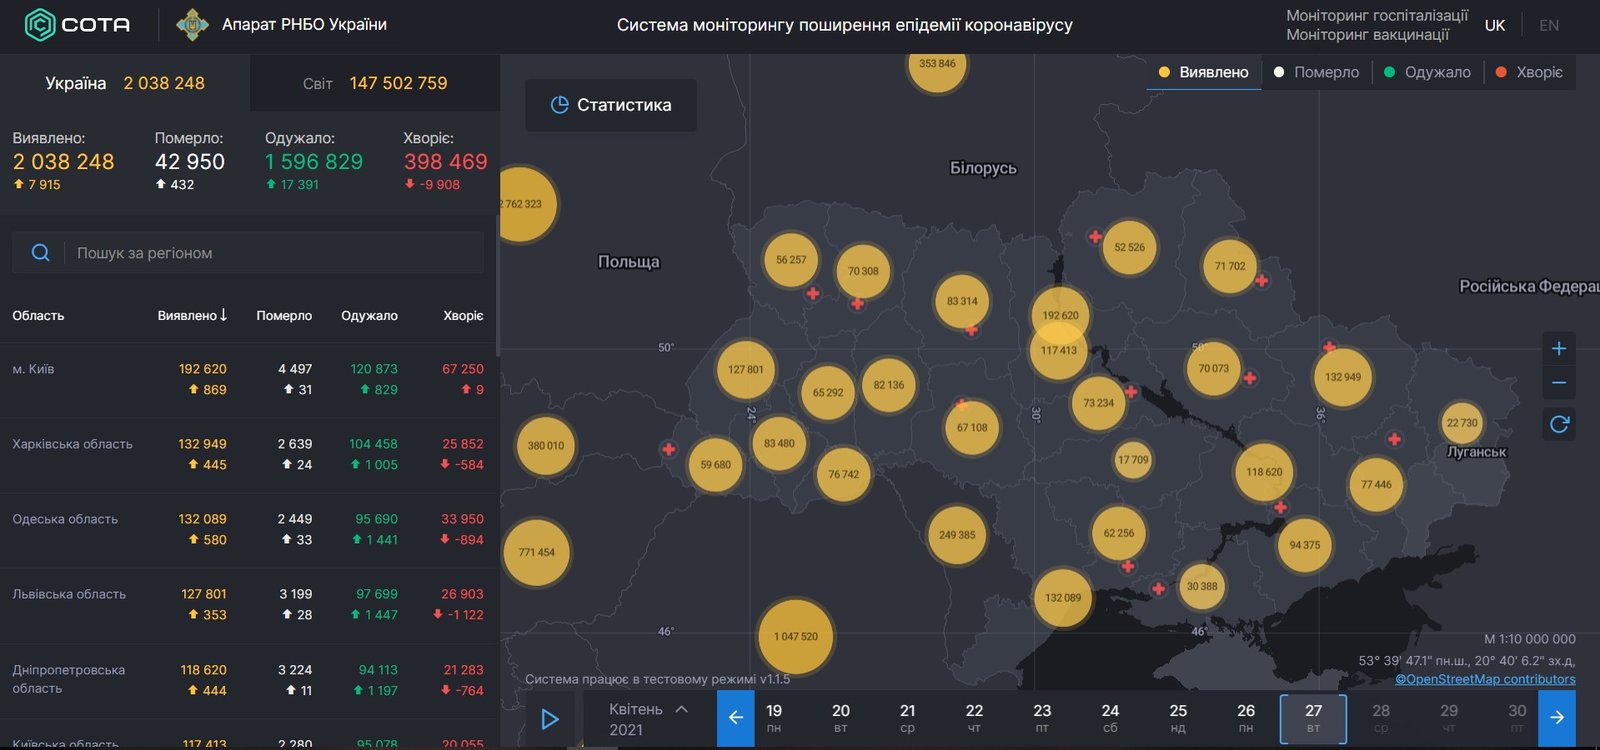Image resolution: width=1600 pixels, height=750 pixels.
Task: Select the 132 089 Odesa bubble
Action: click(x=1062, y=598)
